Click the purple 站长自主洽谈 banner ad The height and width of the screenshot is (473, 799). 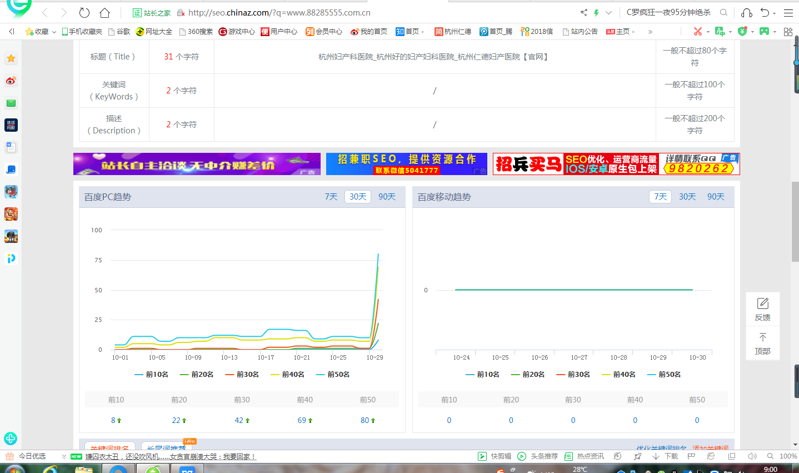(x=197, y=164)
